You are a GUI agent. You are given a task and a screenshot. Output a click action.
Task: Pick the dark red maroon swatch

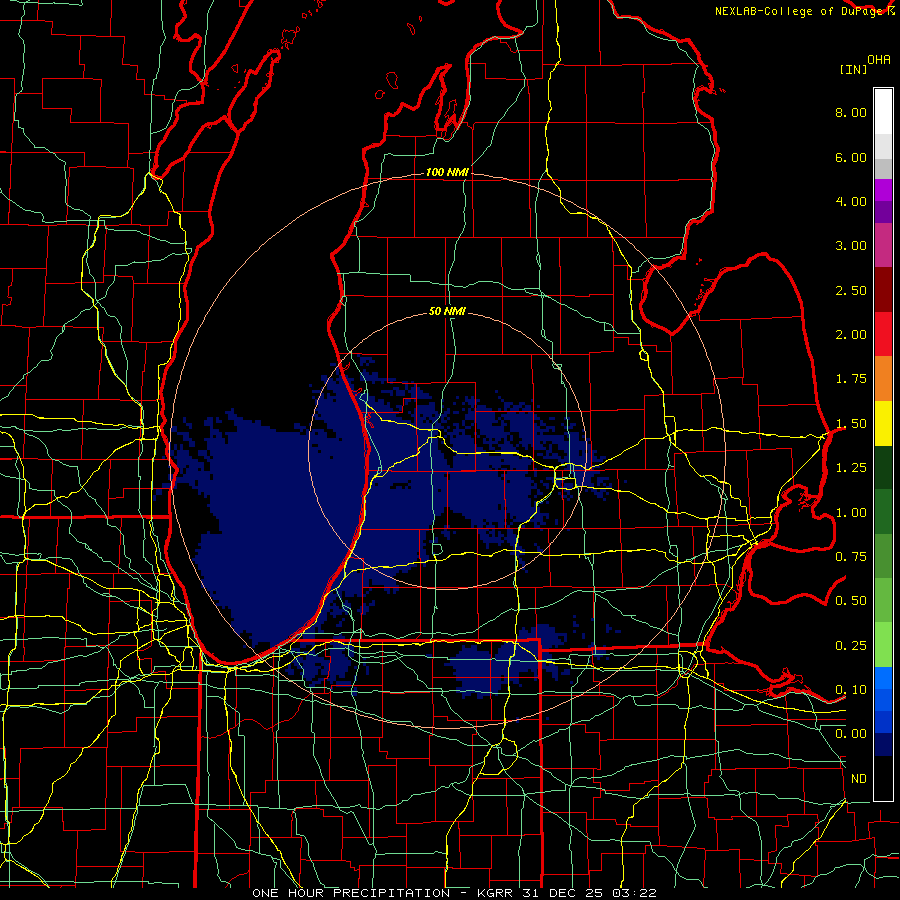click(883, 289)
